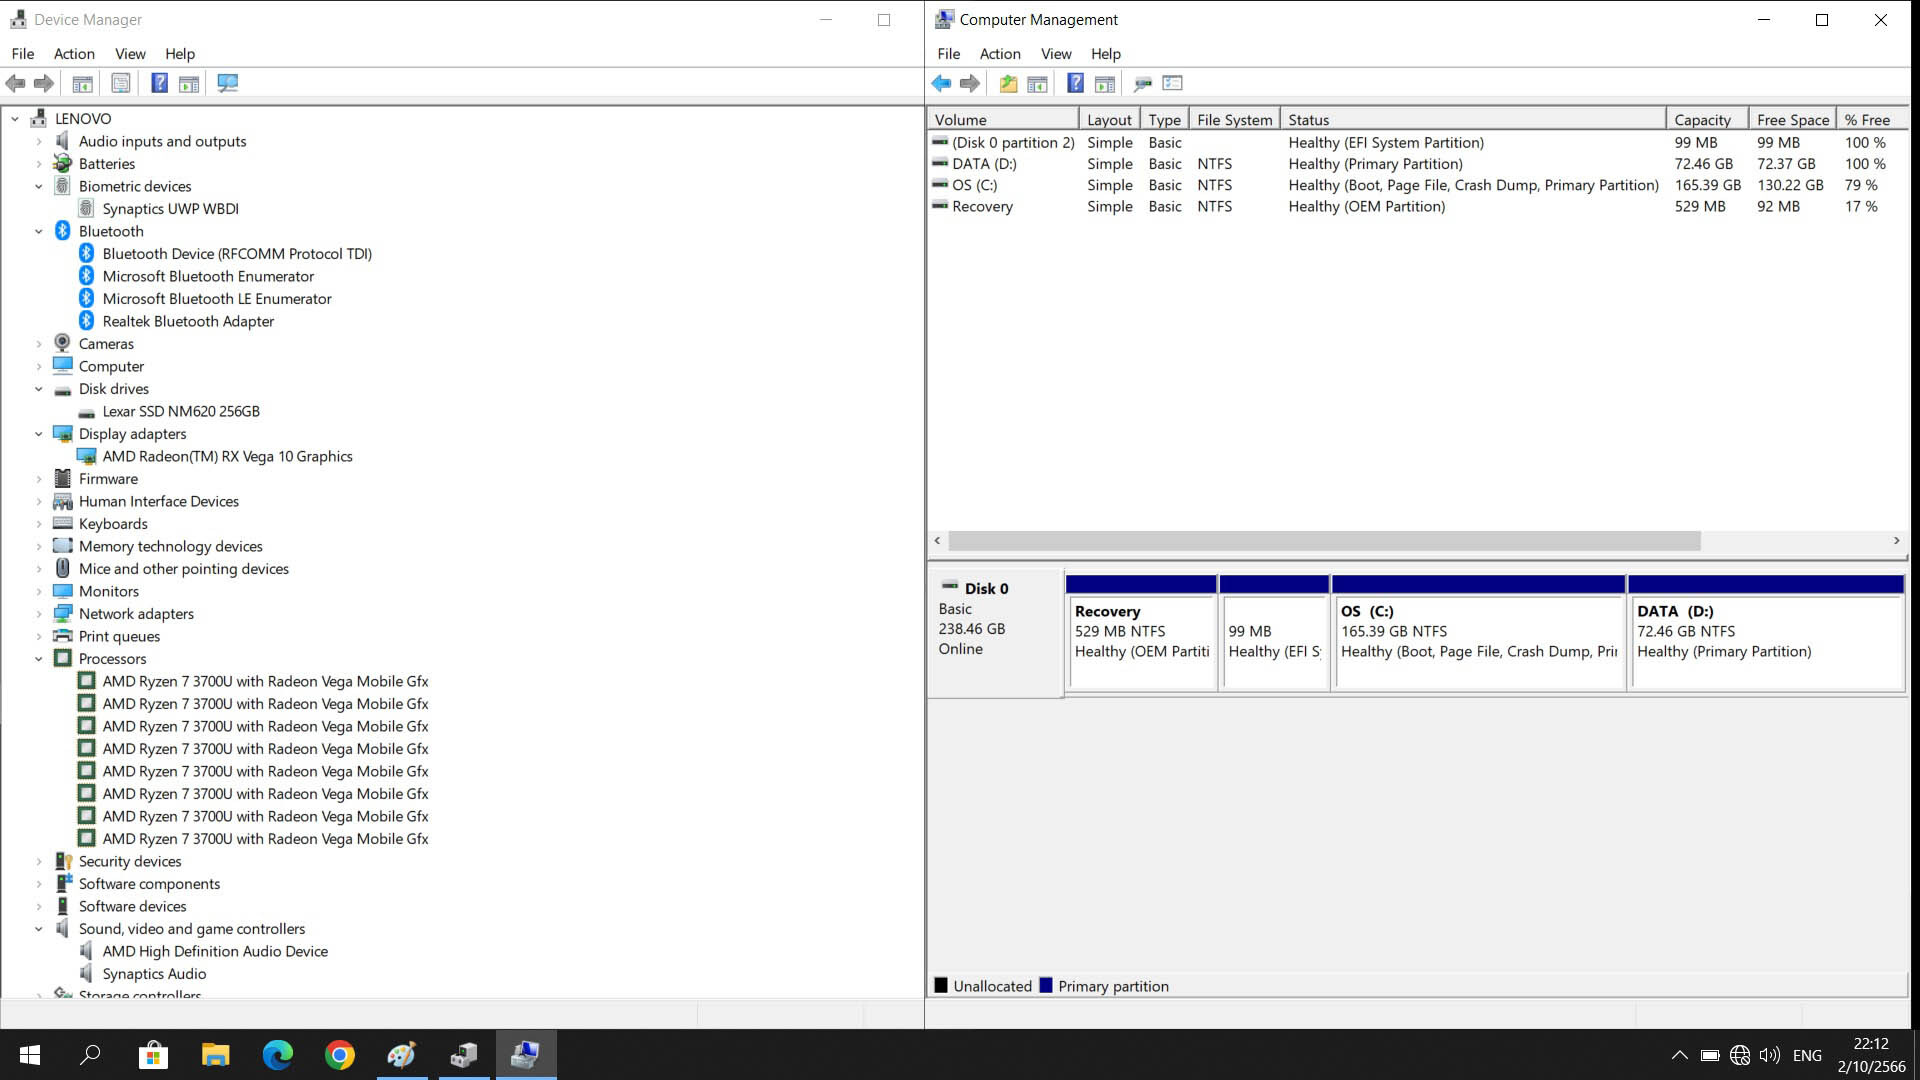The height and width of the screenshot is (1080, 1920).
Task: Toggle action pane button in Device Manager toolbar
Action: tap(189, 84)
